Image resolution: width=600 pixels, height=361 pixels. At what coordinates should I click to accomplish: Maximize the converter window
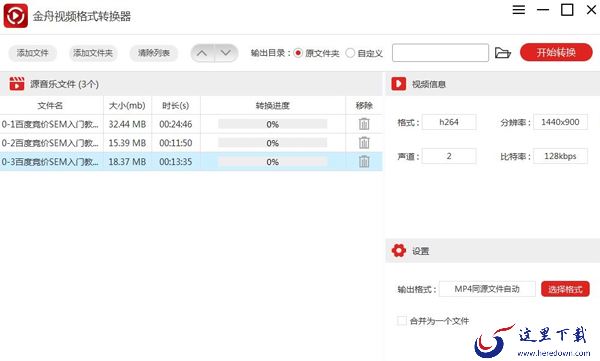point(567,10)
